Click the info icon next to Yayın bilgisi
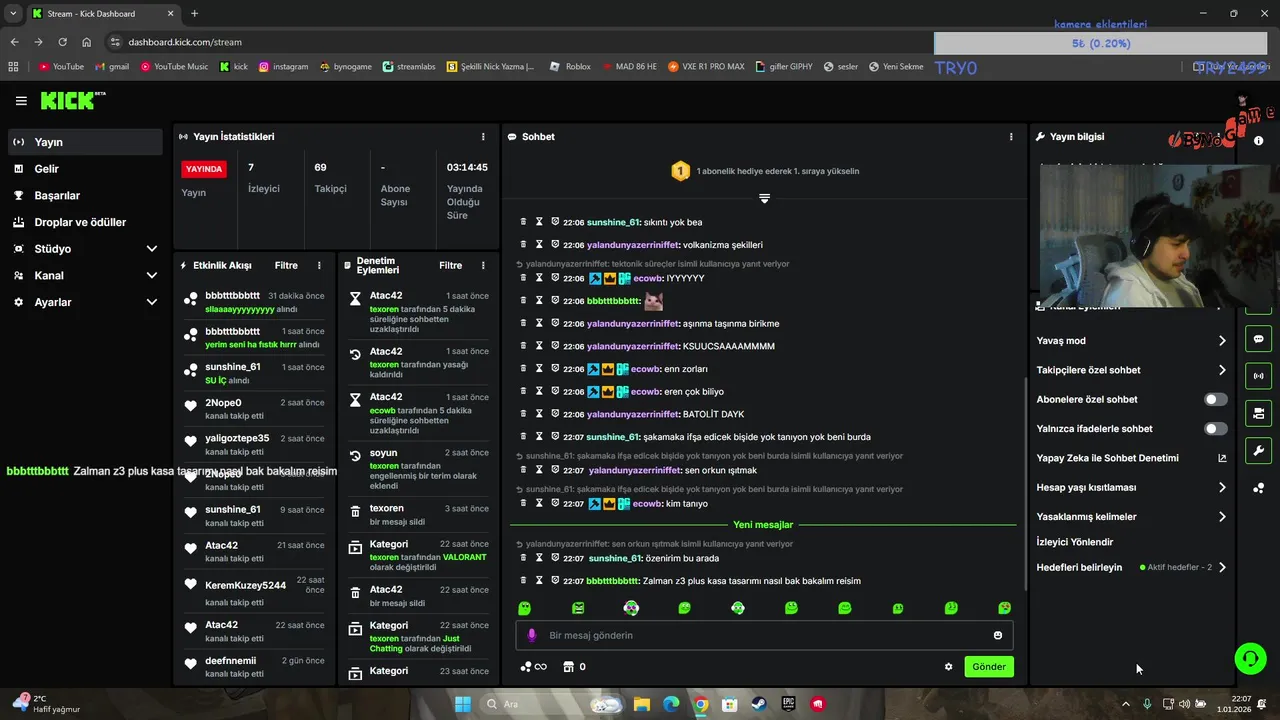The width and height of the screenshot is (1280, 720). 1258,141
